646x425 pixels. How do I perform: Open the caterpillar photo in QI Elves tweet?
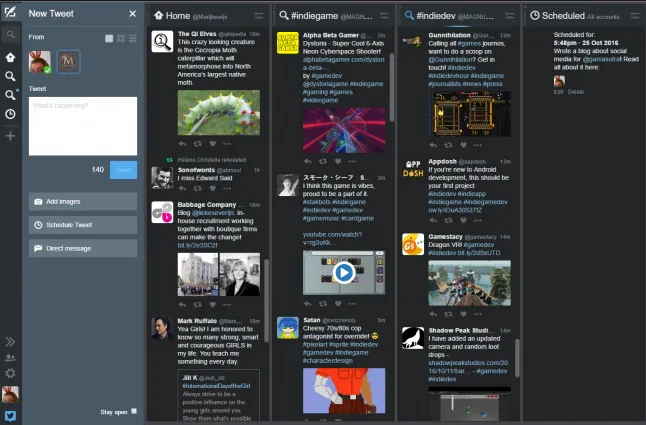pos(219,112)
